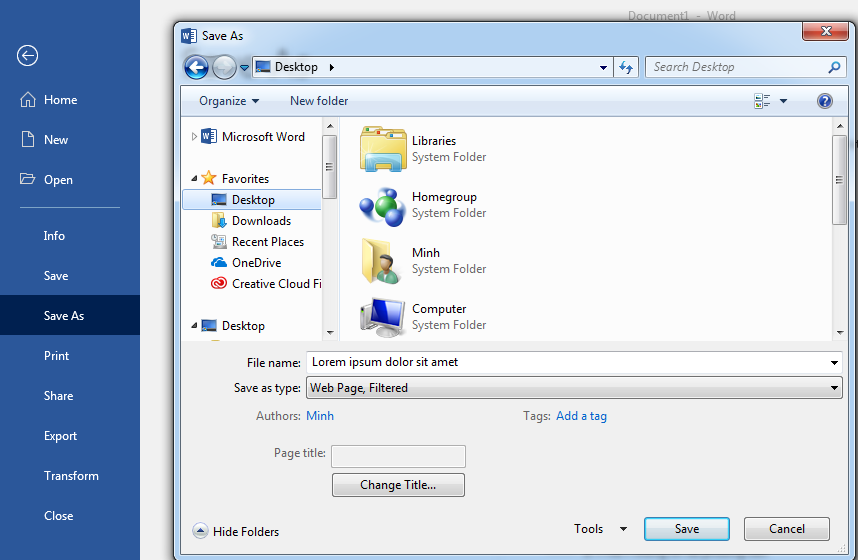This screenshot has width=858, height=560.
Task: Expand the Microsoft Word tree node
Action: [194, 136]
